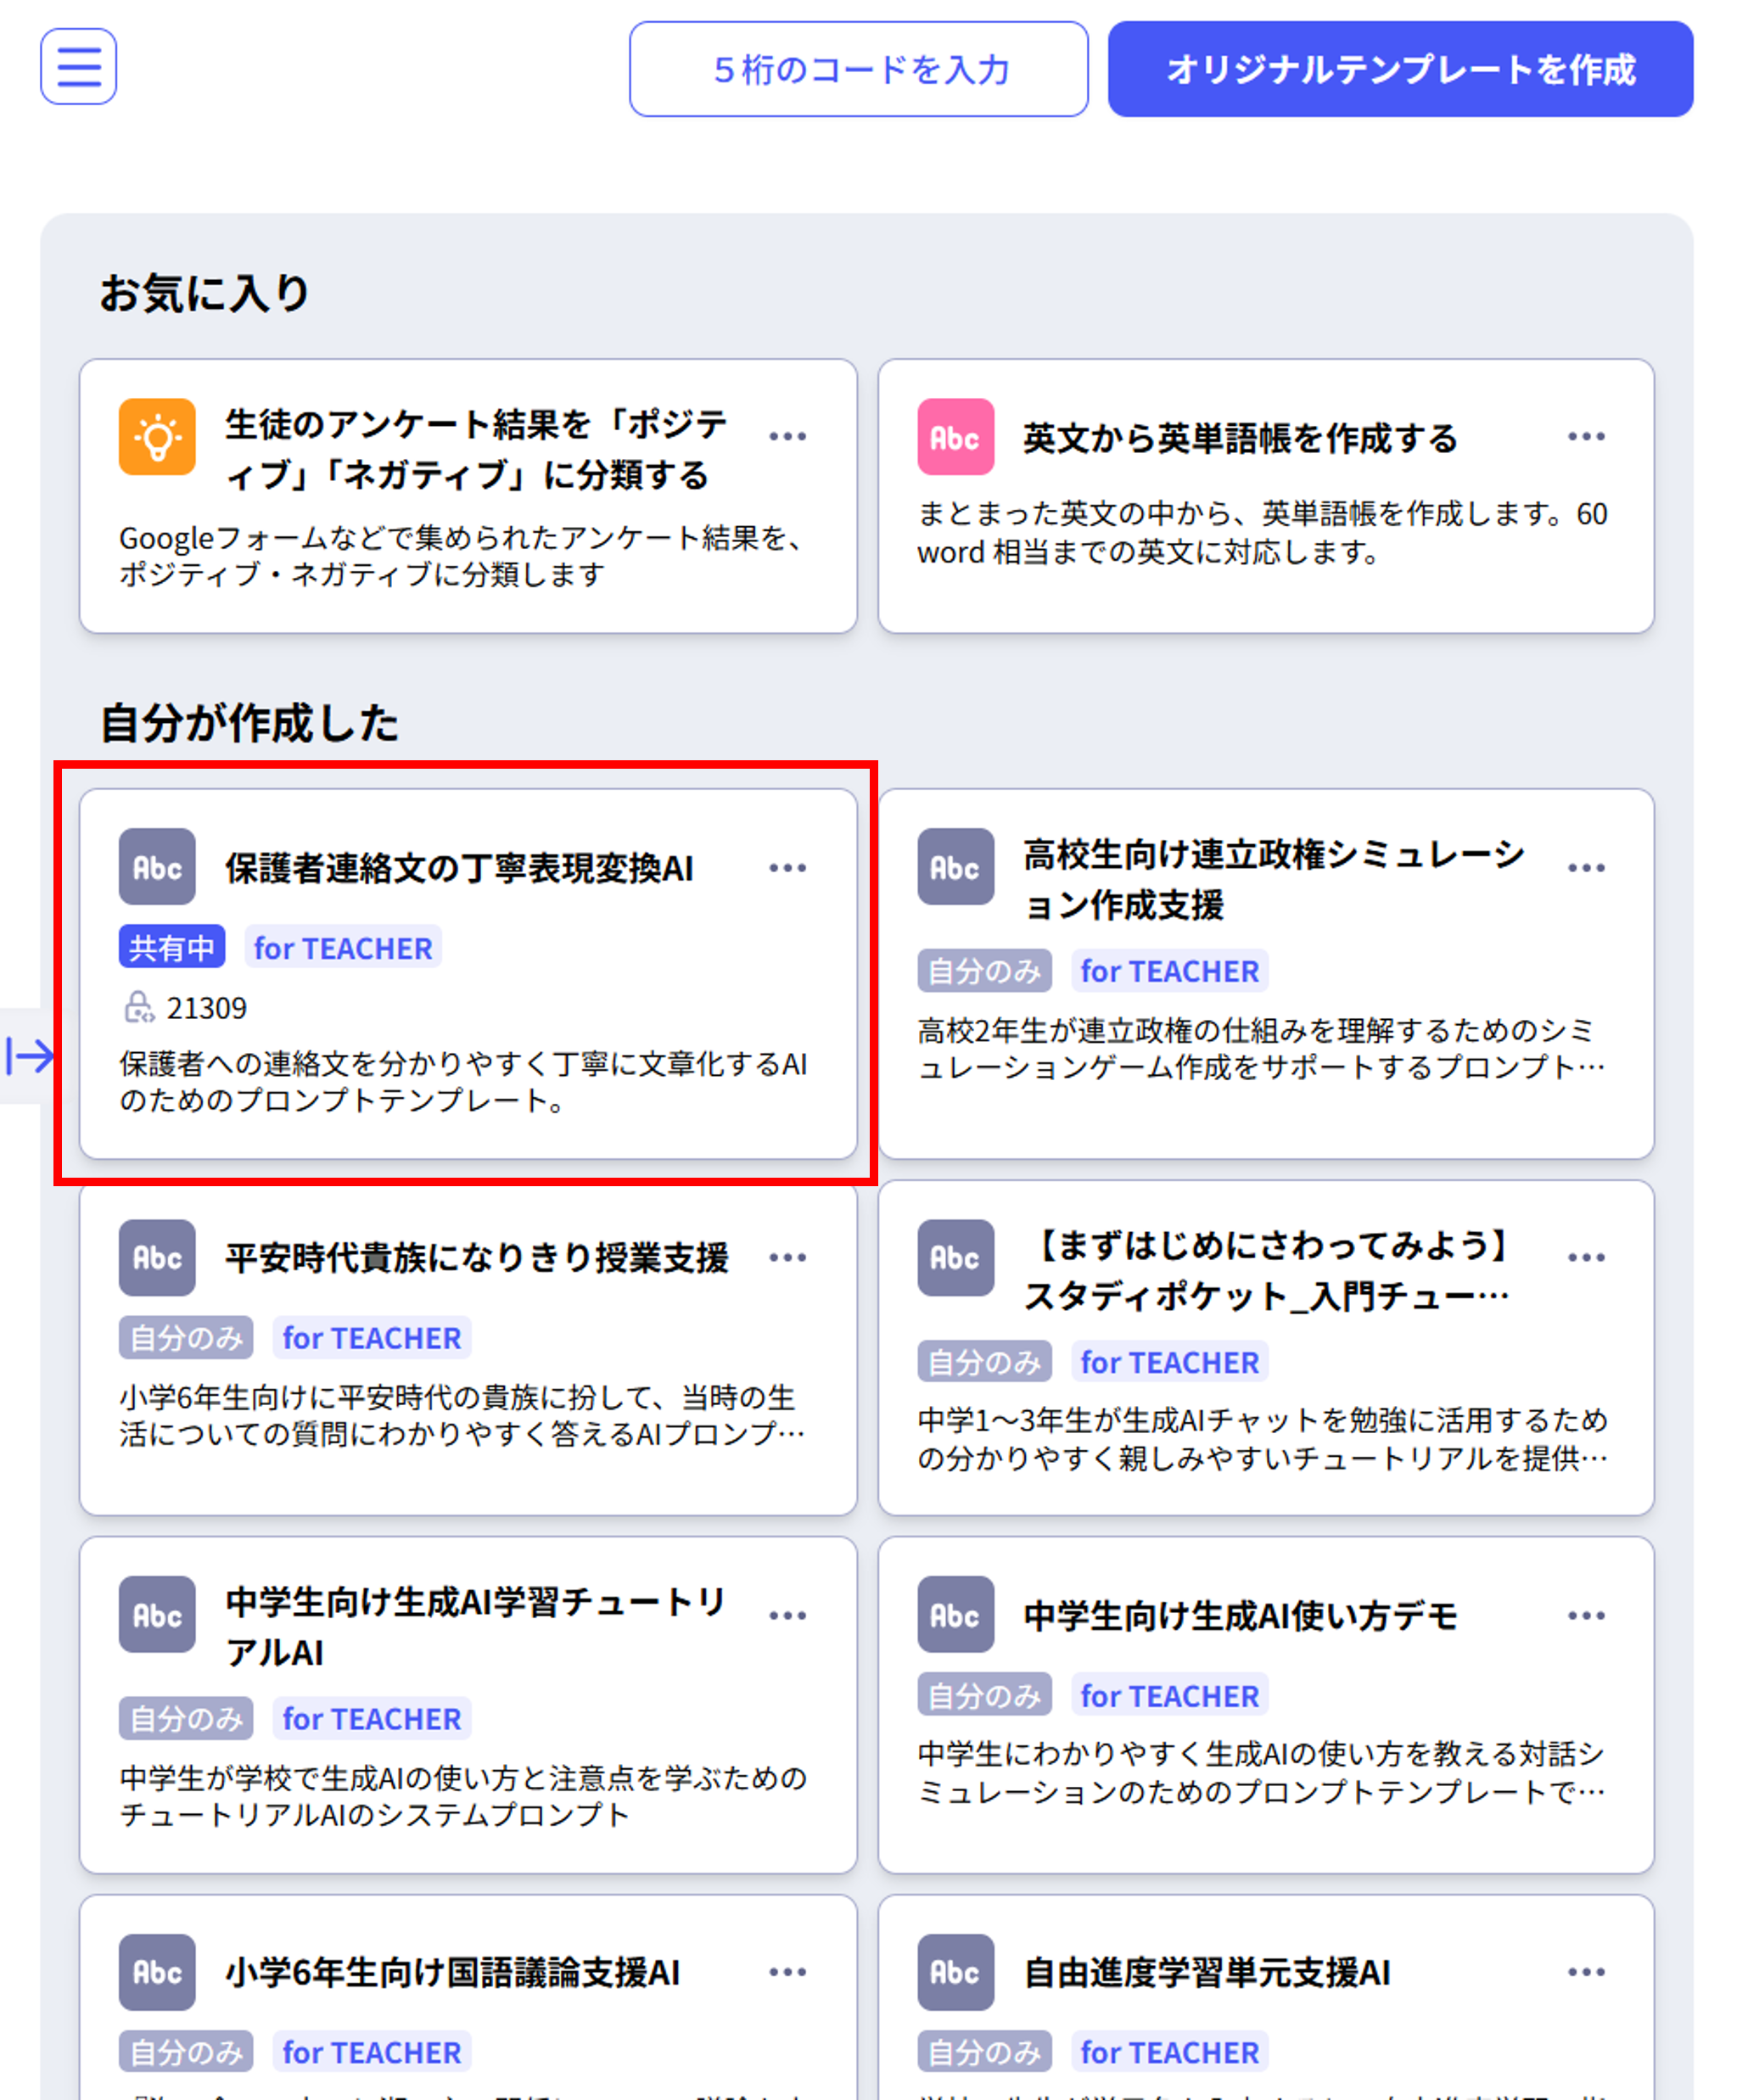Open more options for 生徒のアンケート結果 card
The image size is (1748, 2100).
click(x=787, y=437)
